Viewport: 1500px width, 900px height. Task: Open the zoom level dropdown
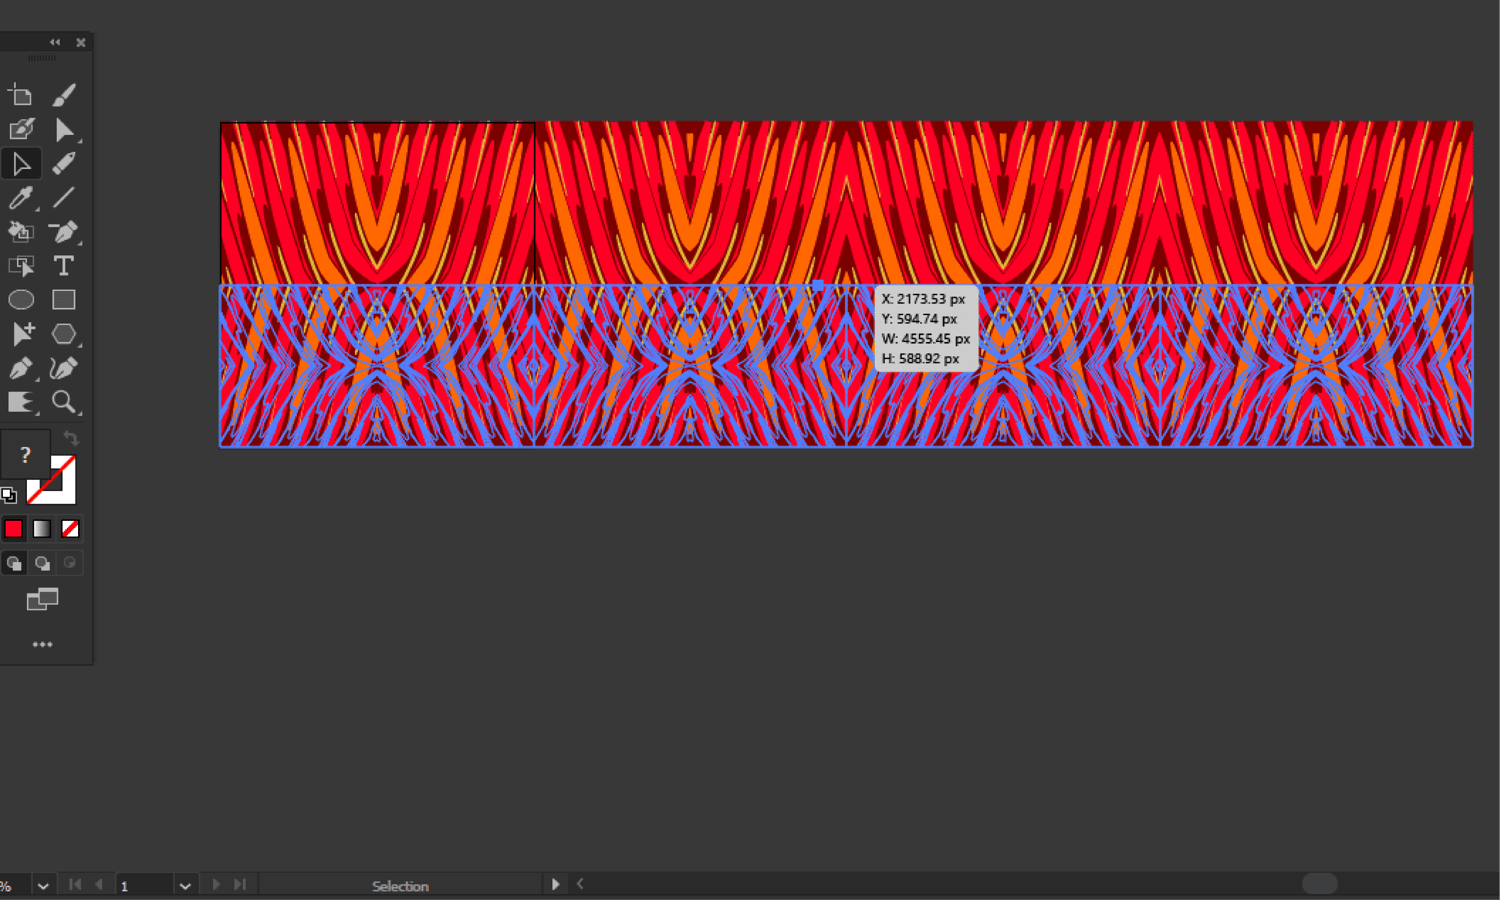[x=43, y=886]
